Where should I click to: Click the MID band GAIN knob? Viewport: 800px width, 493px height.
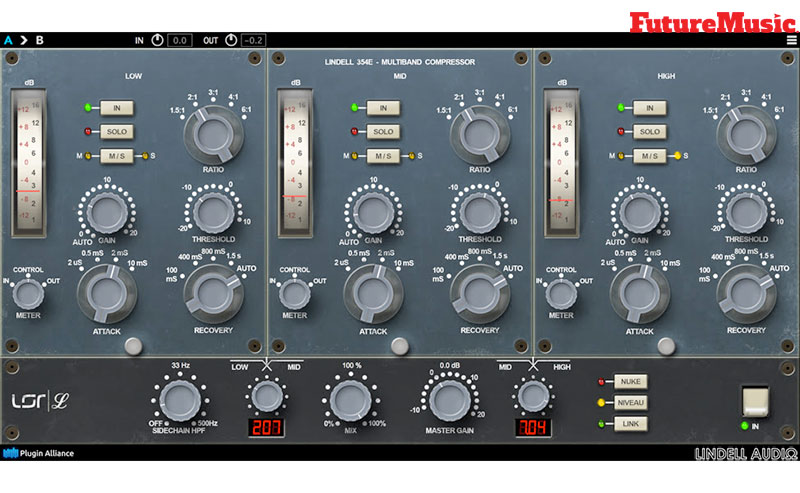pos(373,213)
